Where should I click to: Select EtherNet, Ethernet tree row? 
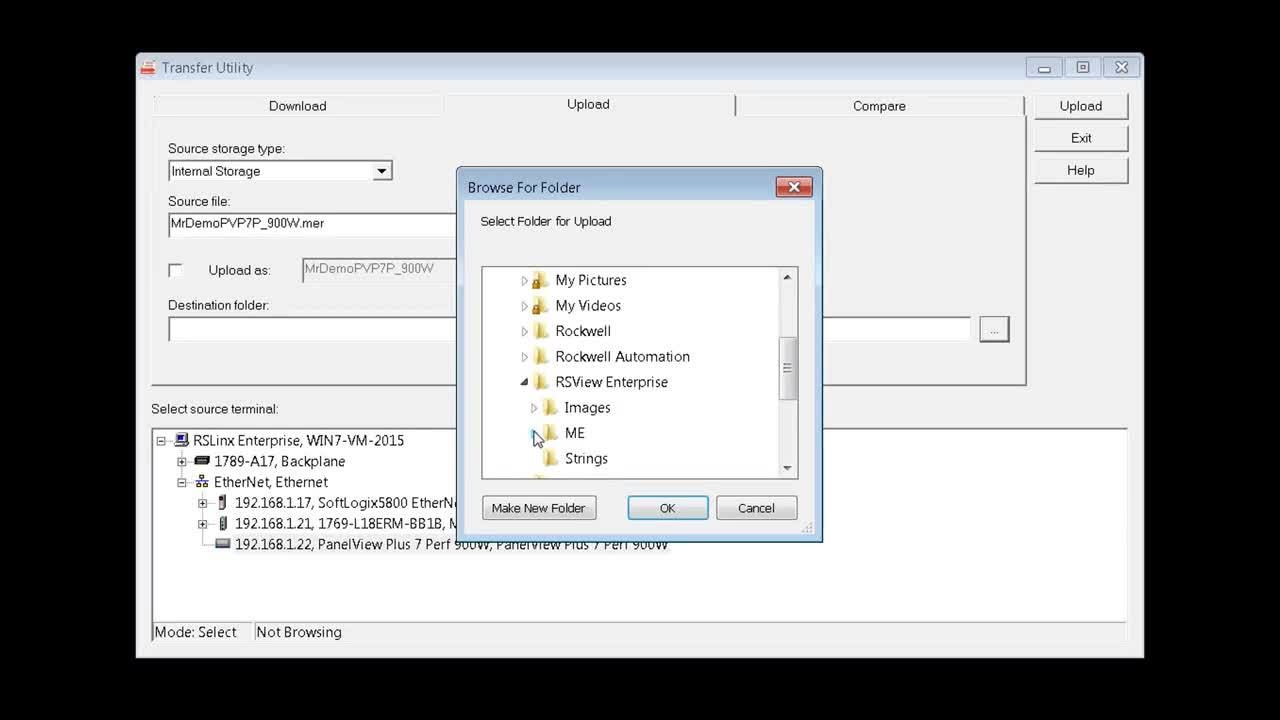(x=271, y=482)
